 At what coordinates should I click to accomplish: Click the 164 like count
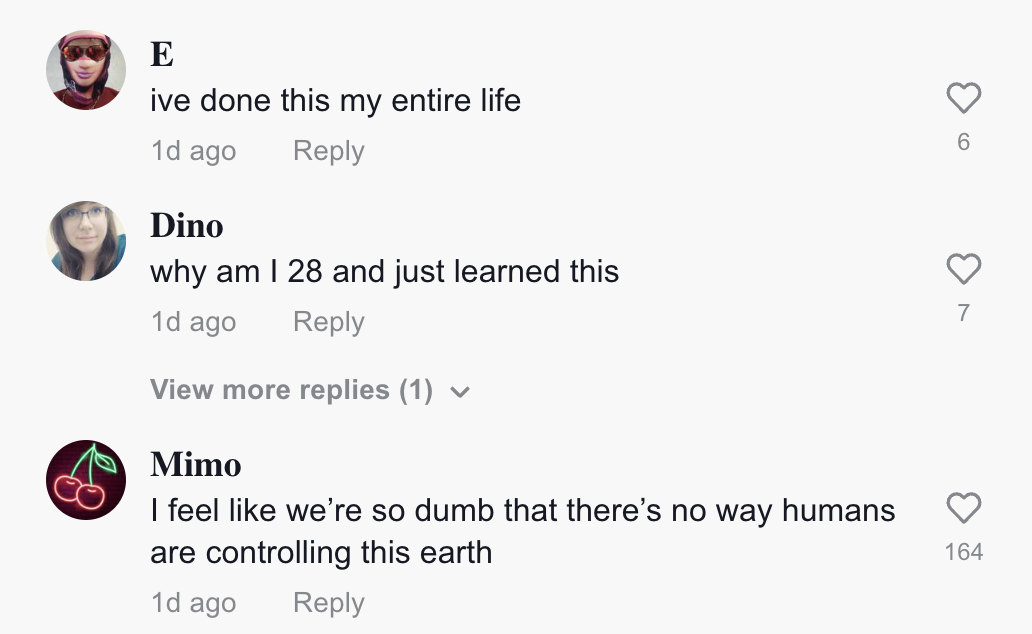(963, 552)
